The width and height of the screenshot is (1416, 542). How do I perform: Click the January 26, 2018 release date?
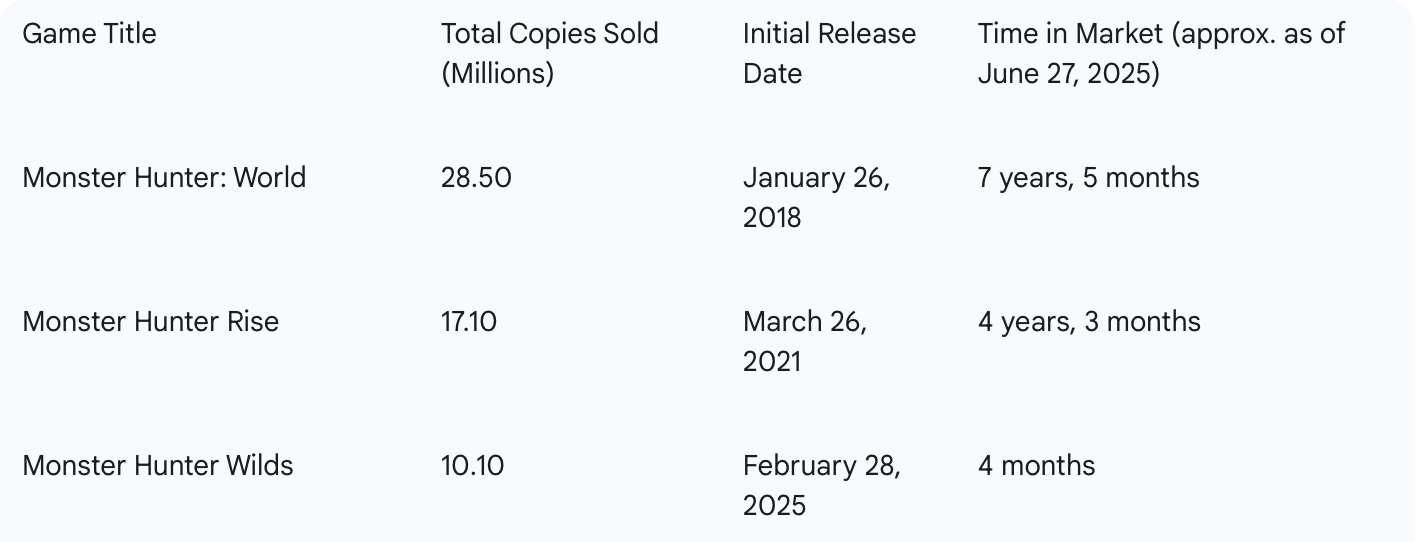pos(816,198)
